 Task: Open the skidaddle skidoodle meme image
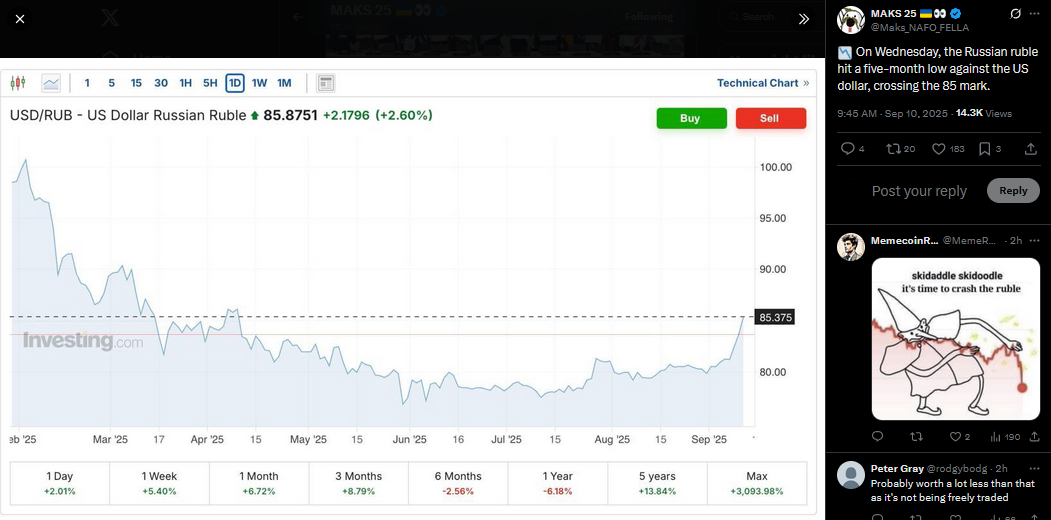(x=954, y=339)
